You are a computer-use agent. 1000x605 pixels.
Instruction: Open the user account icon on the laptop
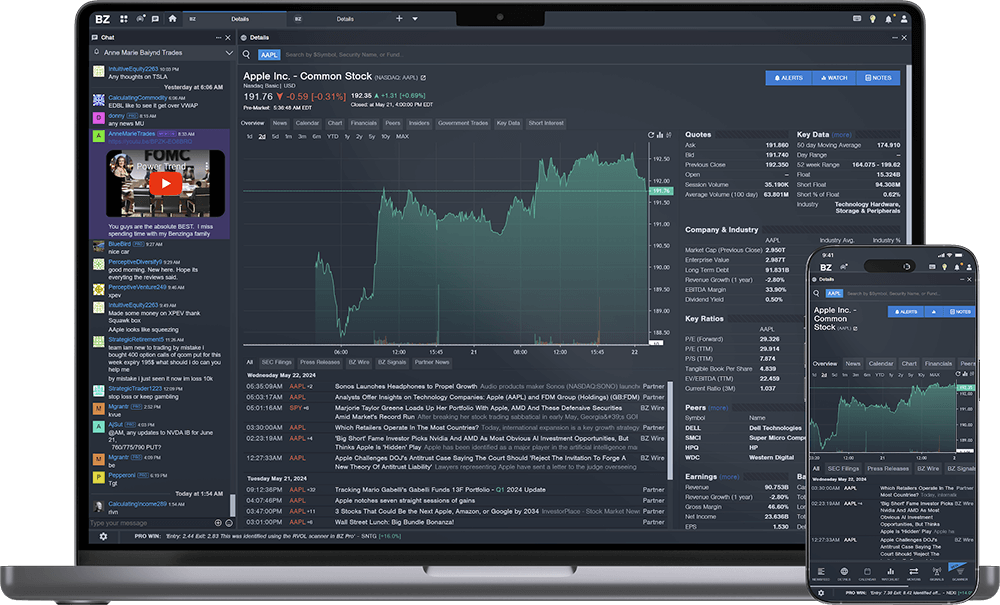(904, 19)
